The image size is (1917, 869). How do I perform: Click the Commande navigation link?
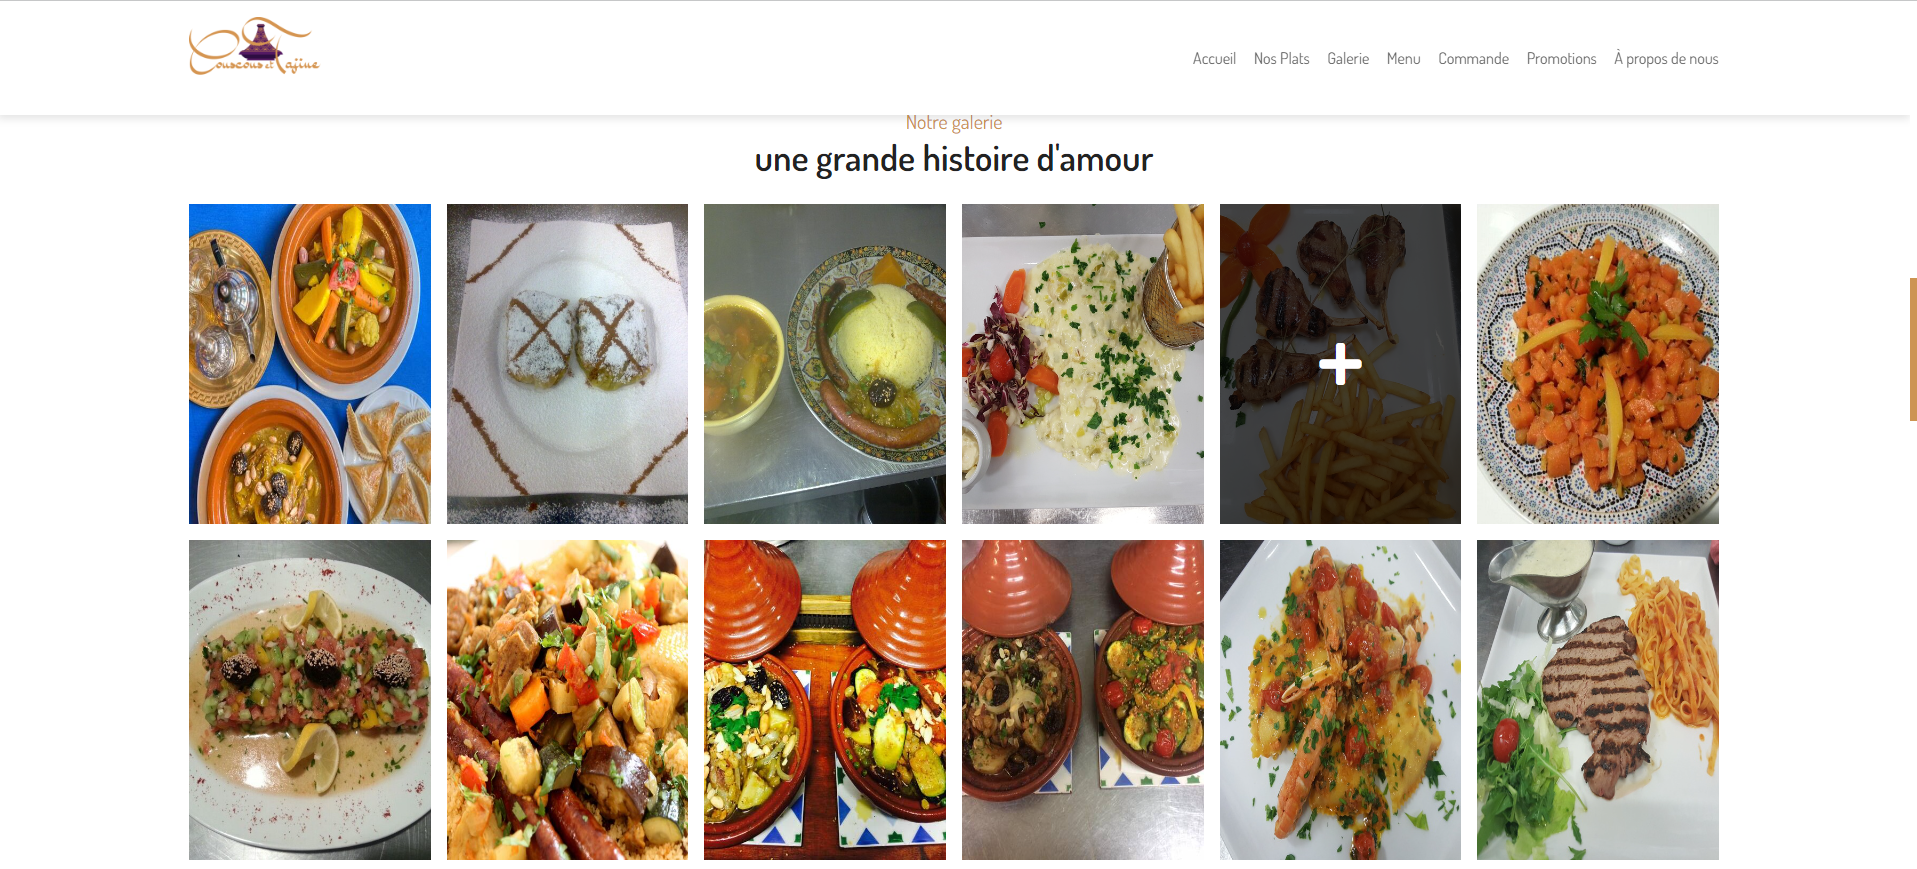(x=1473, y=59)
